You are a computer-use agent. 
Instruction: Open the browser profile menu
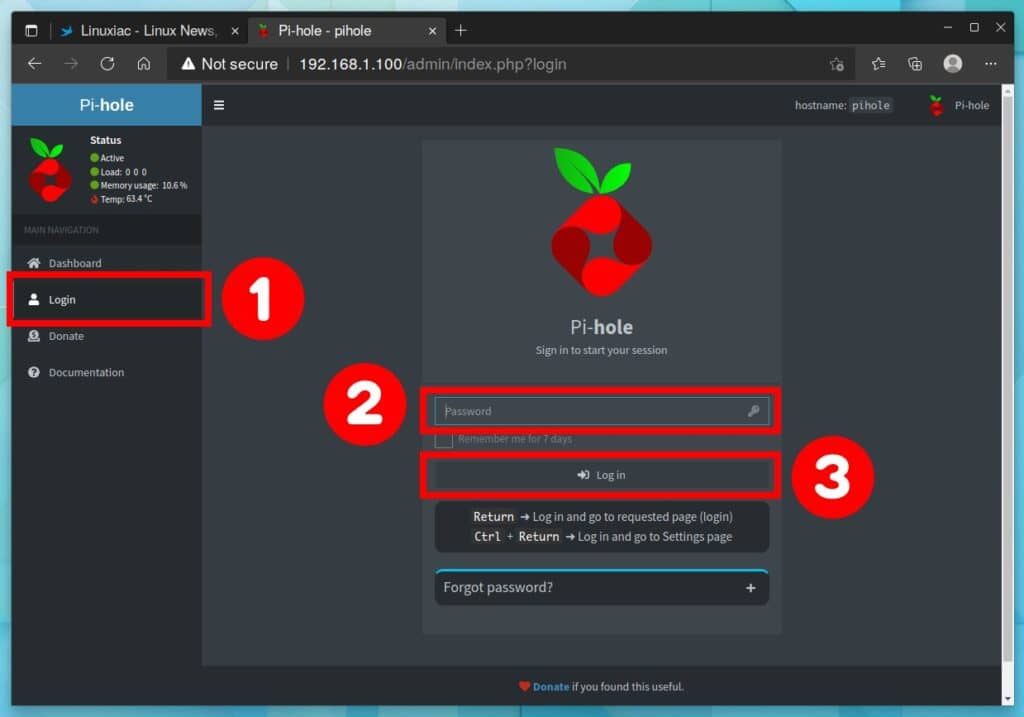pos(952,63)
